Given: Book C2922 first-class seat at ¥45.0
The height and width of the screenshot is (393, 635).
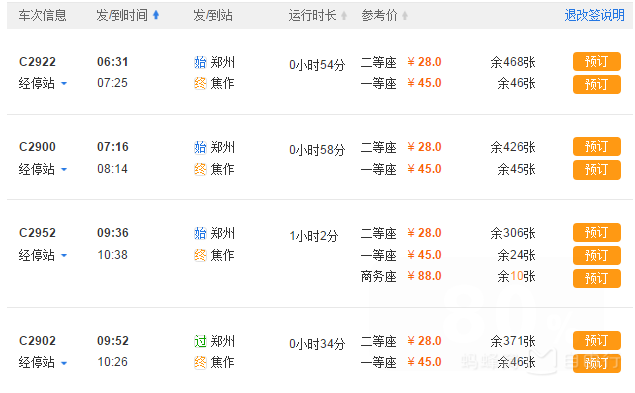Looking at the screenshot, I should pos(597,84).
